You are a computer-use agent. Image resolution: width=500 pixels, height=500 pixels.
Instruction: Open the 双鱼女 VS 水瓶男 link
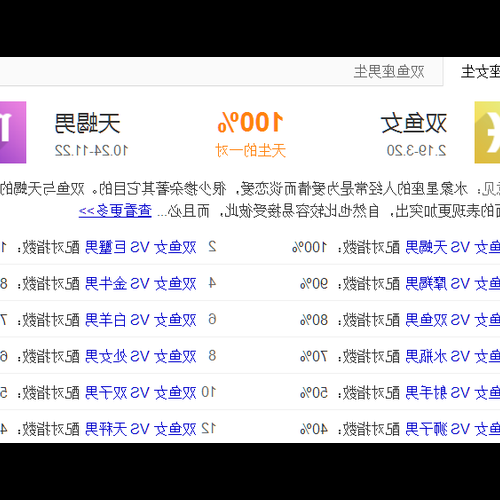453,357
